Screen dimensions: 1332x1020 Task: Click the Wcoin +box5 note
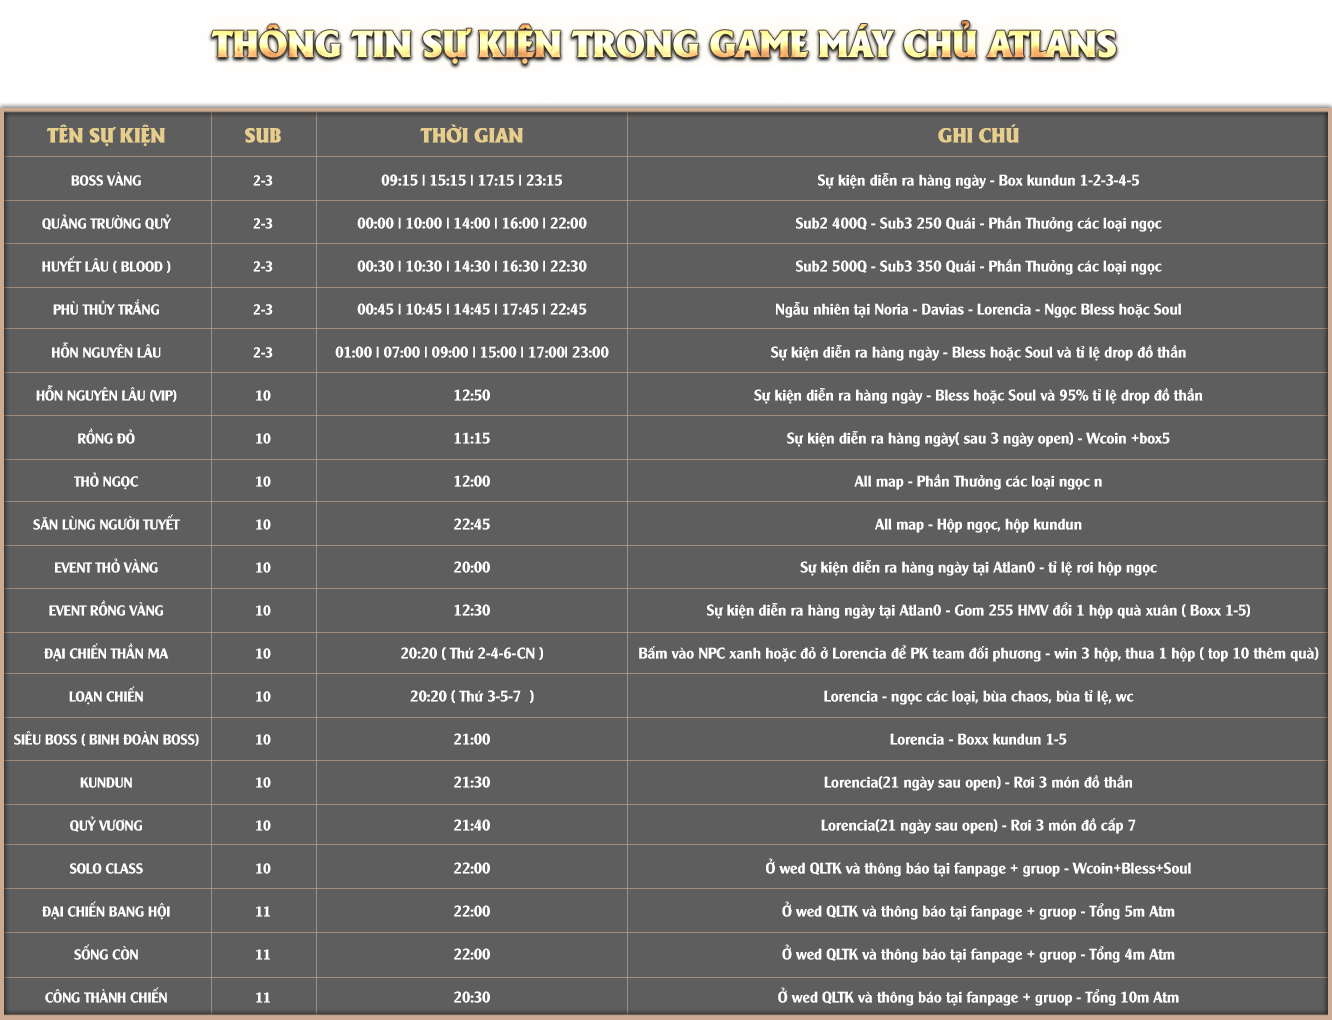(x=978, y=439)
